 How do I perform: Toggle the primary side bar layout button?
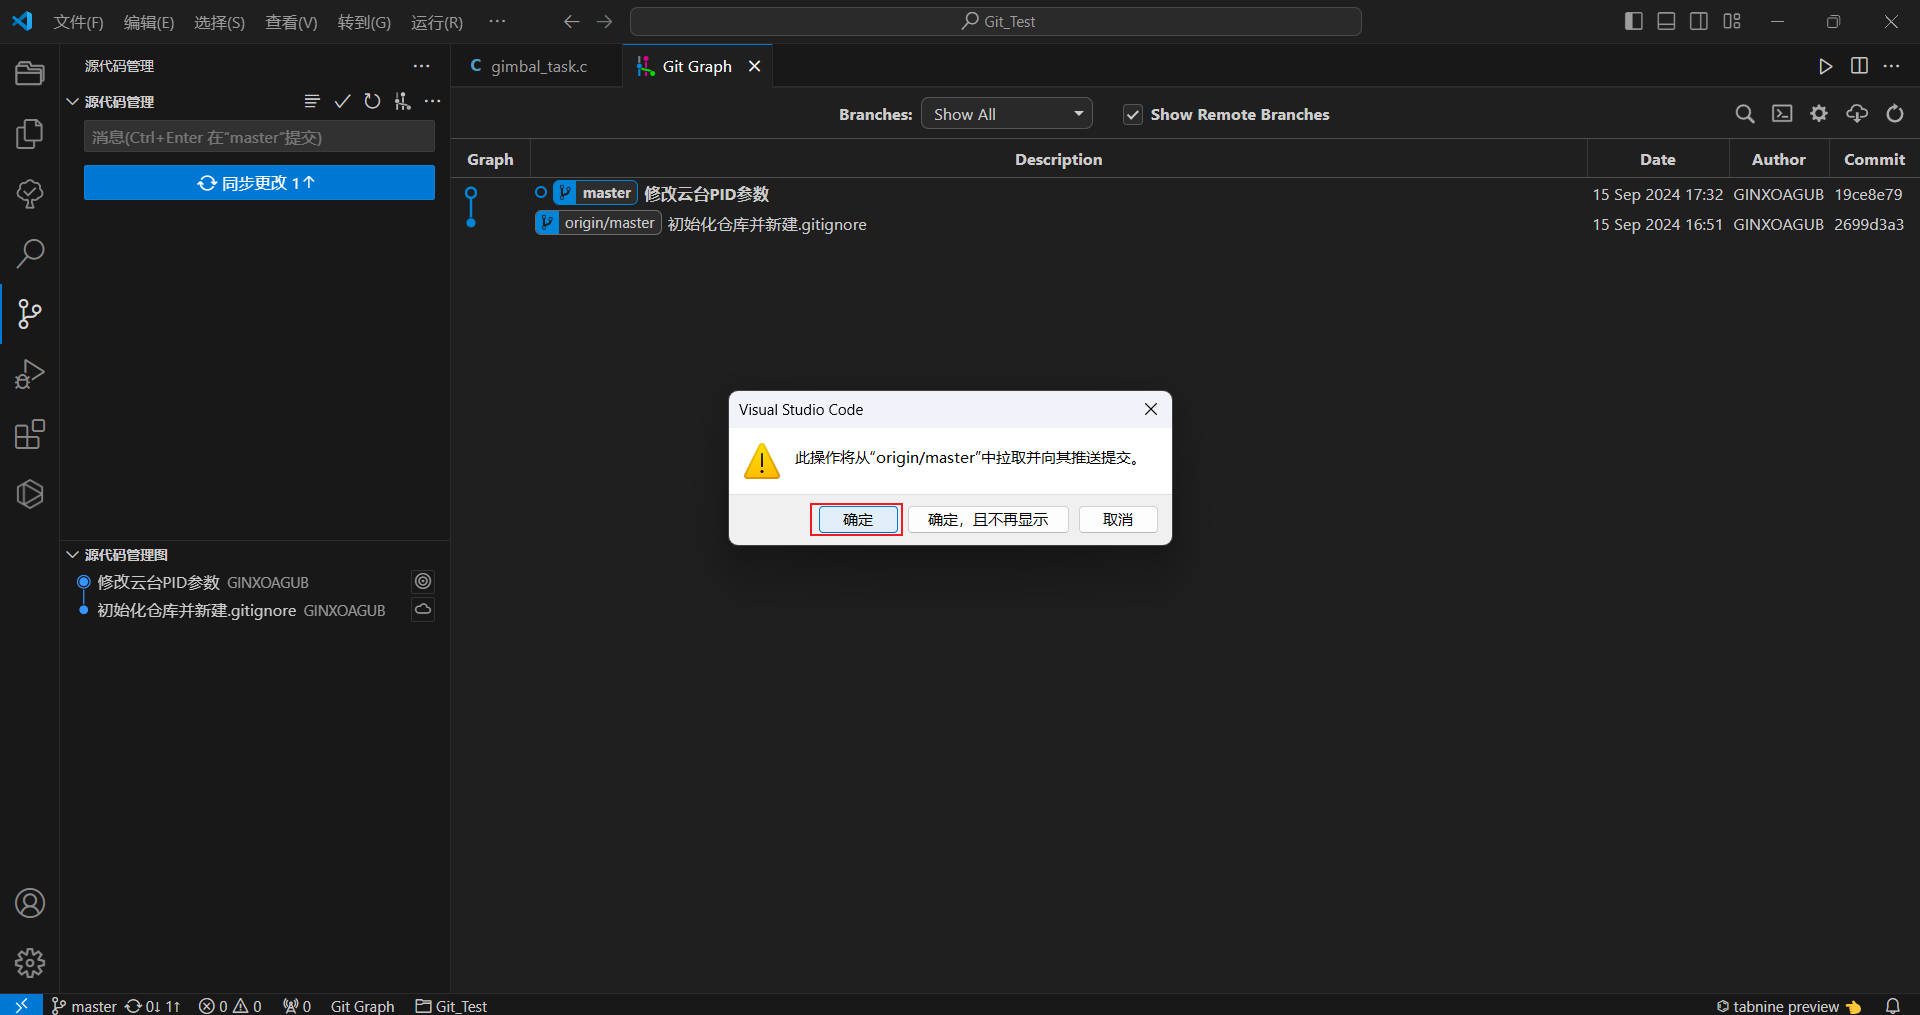click(x=1633, y=21)
